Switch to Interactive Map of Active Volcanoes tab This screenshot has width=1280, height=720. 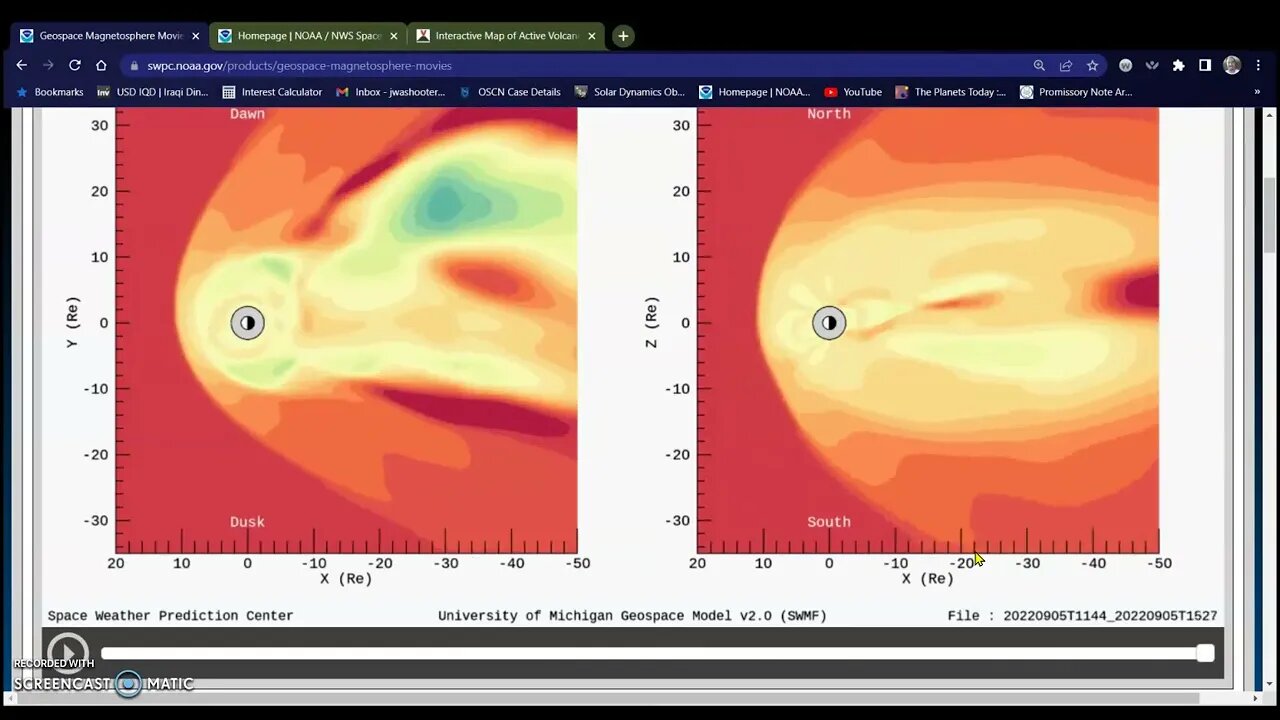507,36
